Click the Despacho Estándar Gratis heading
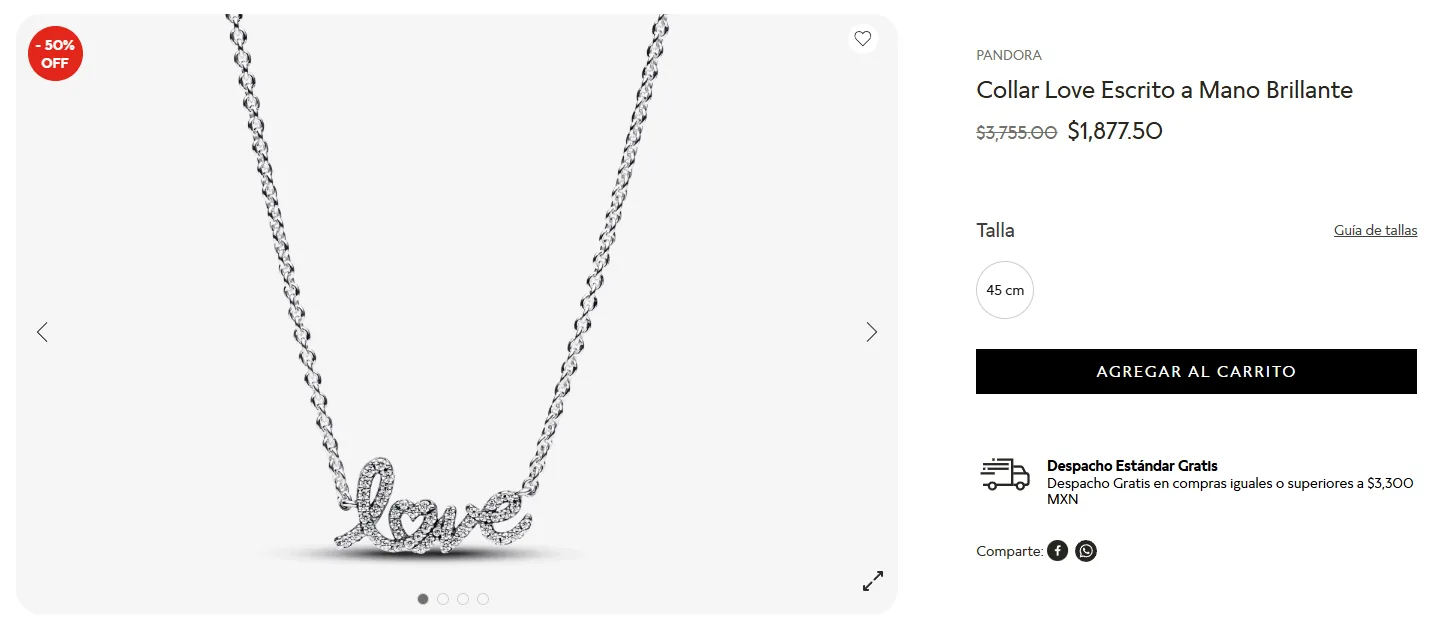This screenshot has height=627, width=1437. (x=1132, y=466)
